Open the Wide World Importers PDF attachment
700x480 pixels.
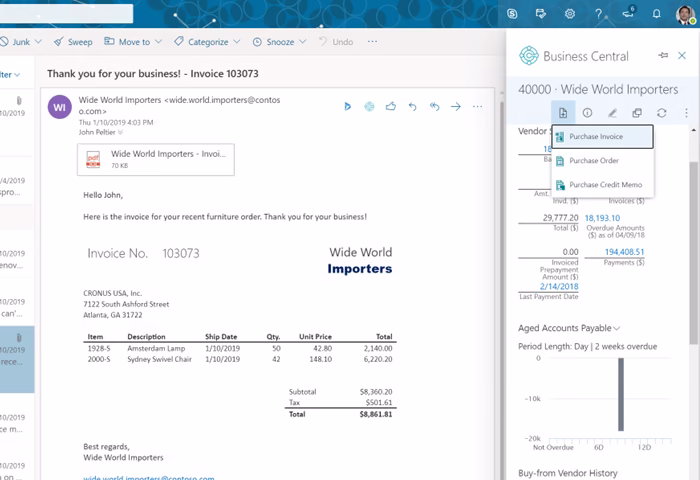point(155,160)
